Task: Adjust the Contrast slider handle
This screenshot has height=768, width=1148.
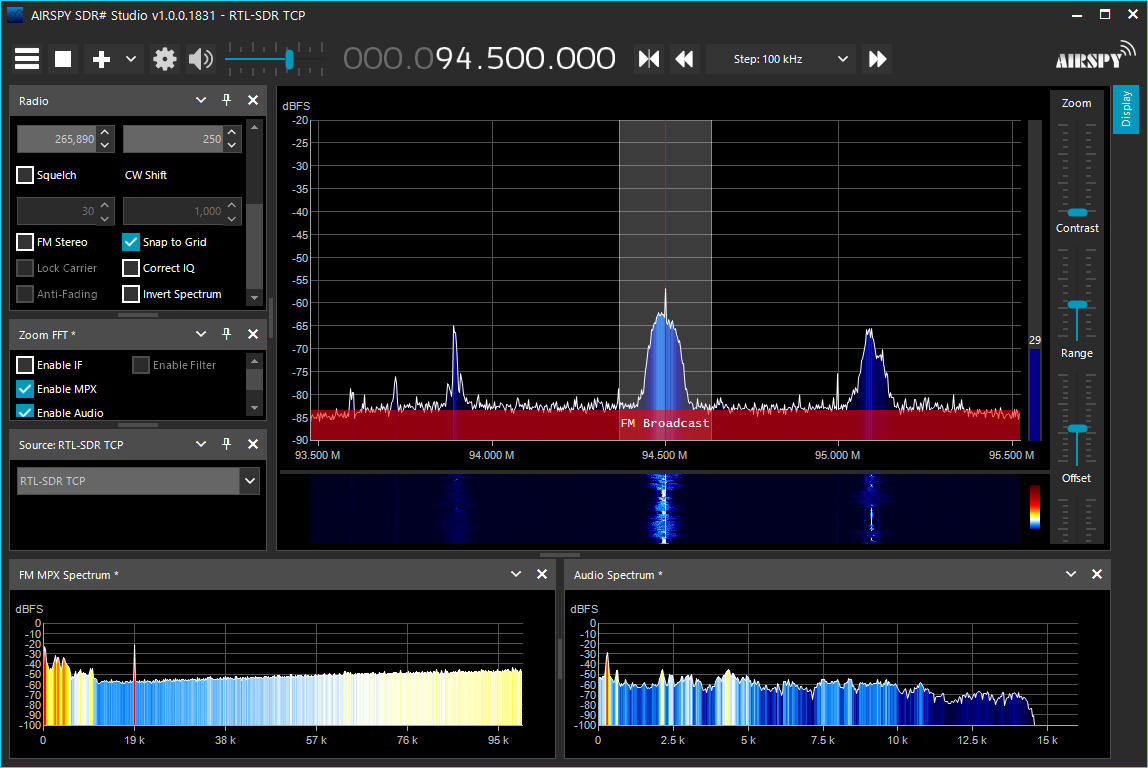Action: (1077, 305)
